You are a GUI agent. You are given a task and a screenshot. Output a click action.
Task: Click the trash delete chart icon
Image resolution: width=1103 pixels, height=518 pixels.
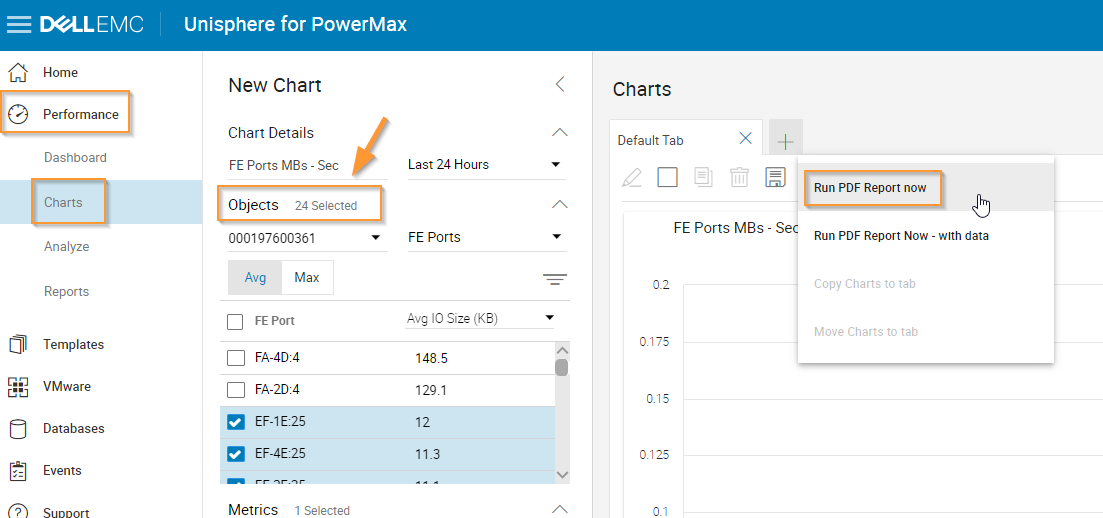(x=739, y=178)
